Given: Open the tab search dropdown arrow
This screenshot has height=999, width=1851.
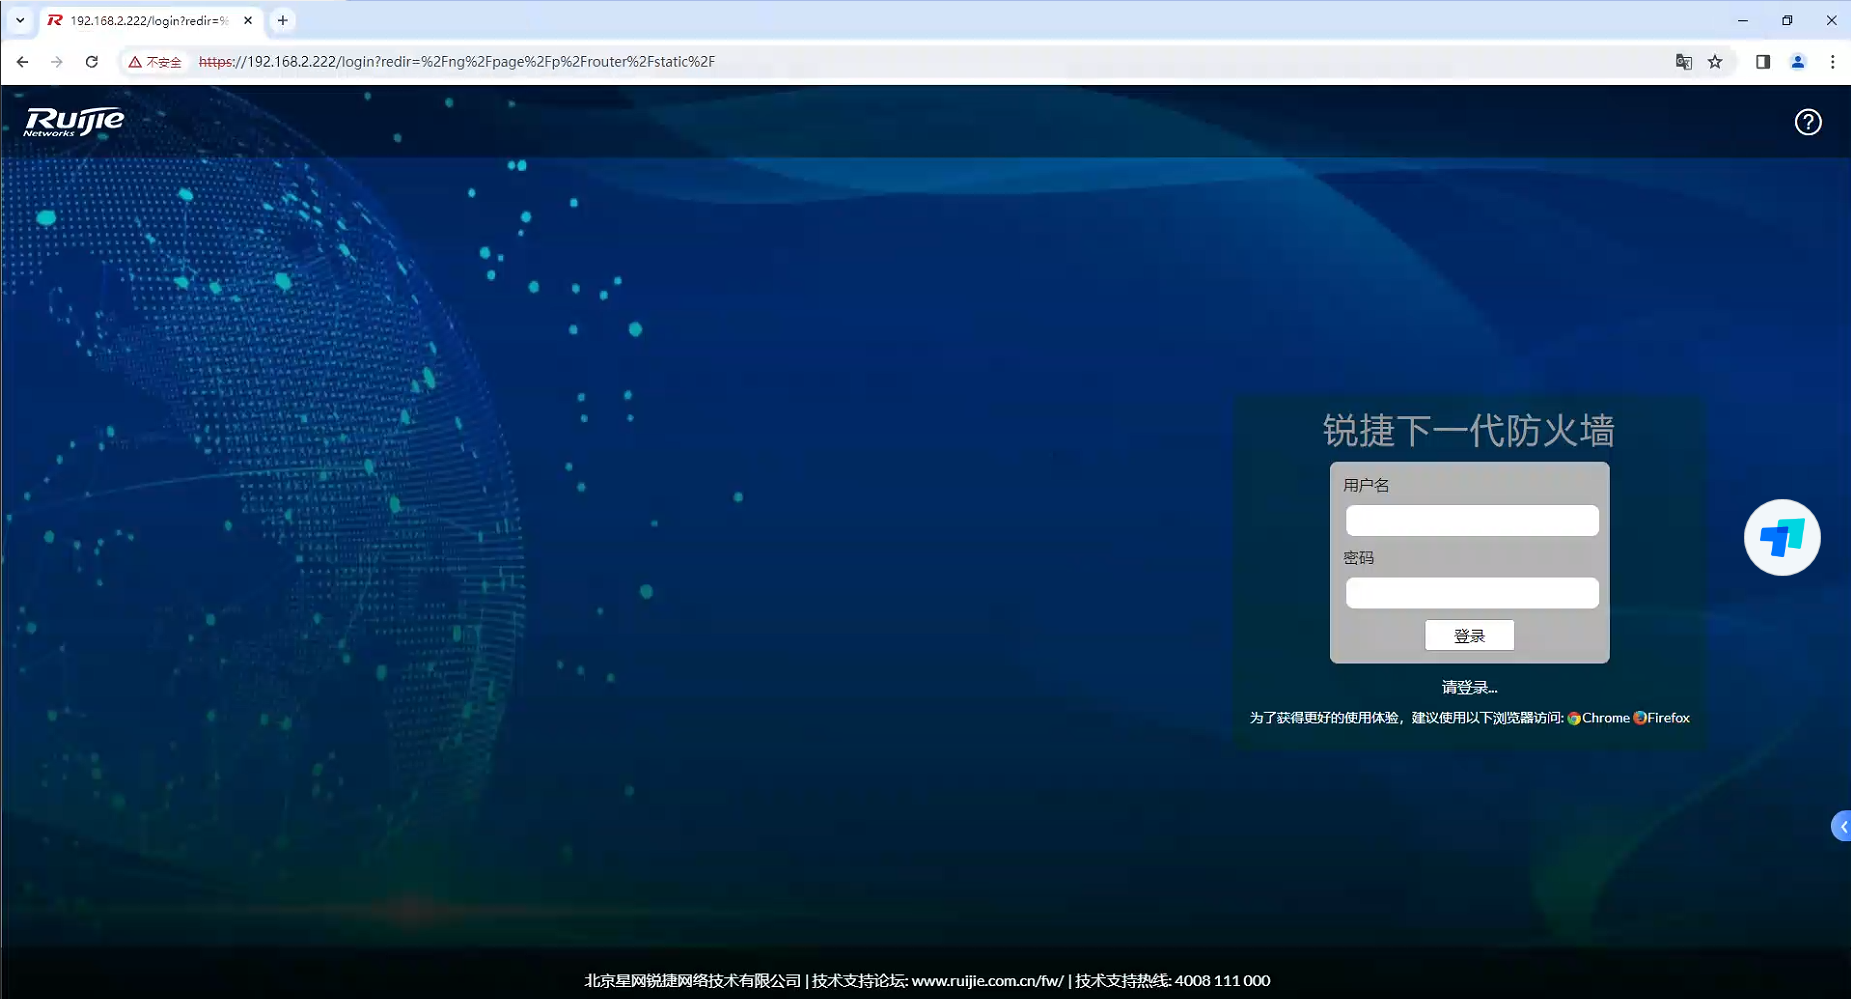Looking at the screenshot, I should click(x=20, y=20).
